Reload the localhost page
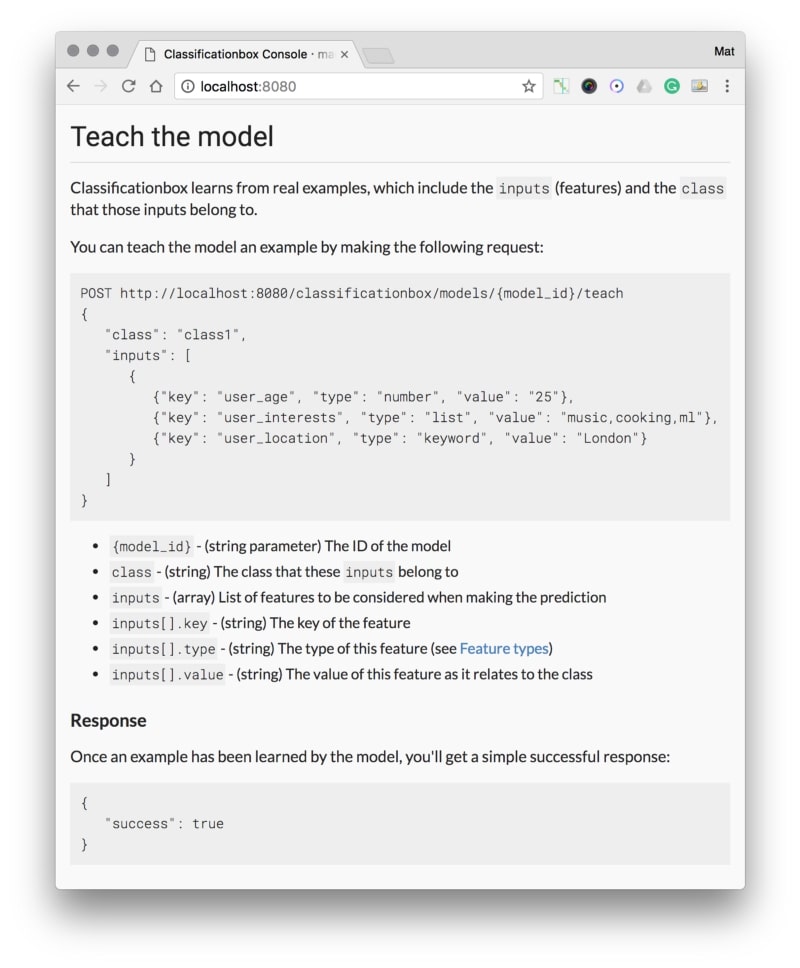This screenshot has width=800, height=968. pos(128,86)
